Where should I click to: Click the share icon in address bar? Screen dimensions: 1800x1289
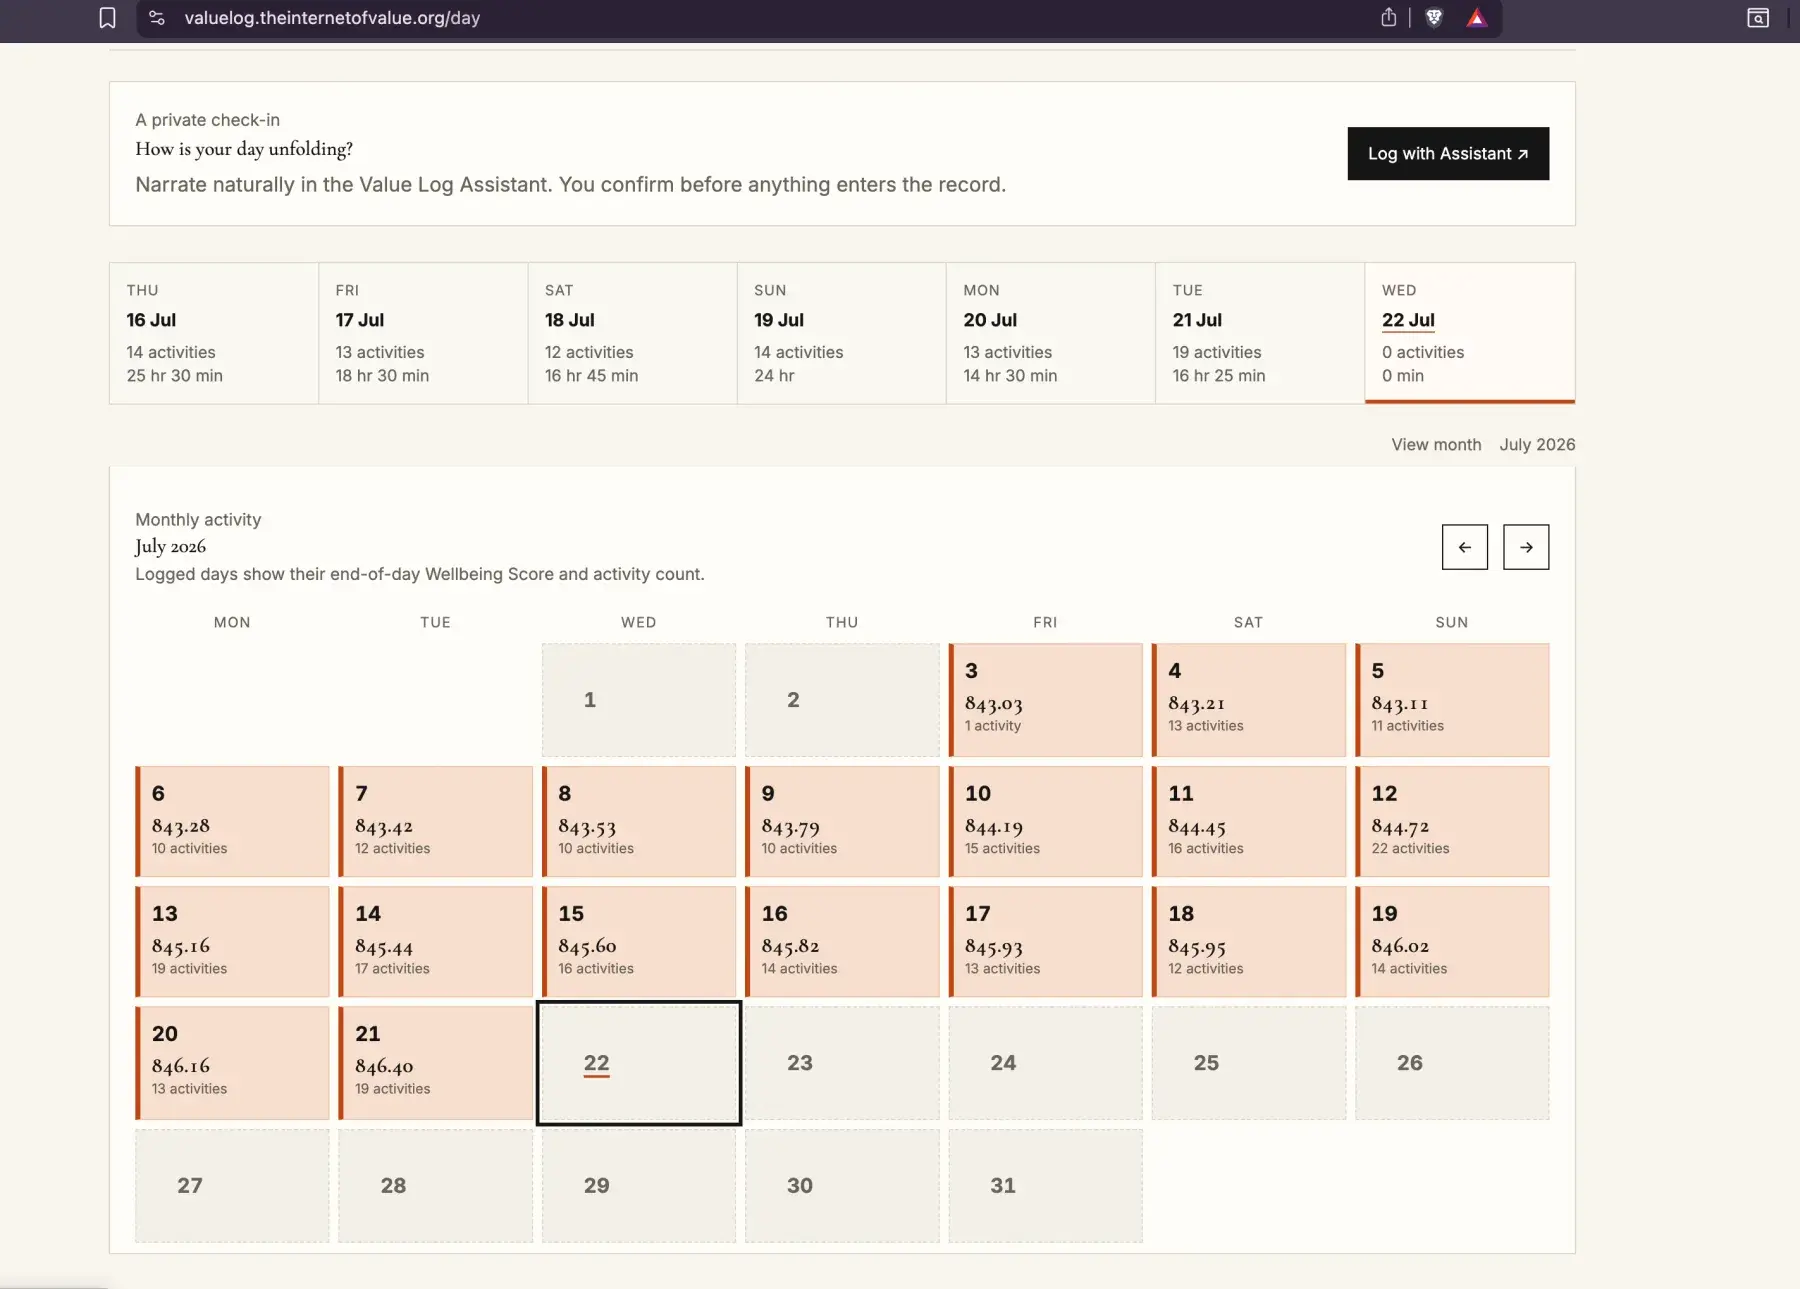click(1388, 17)
